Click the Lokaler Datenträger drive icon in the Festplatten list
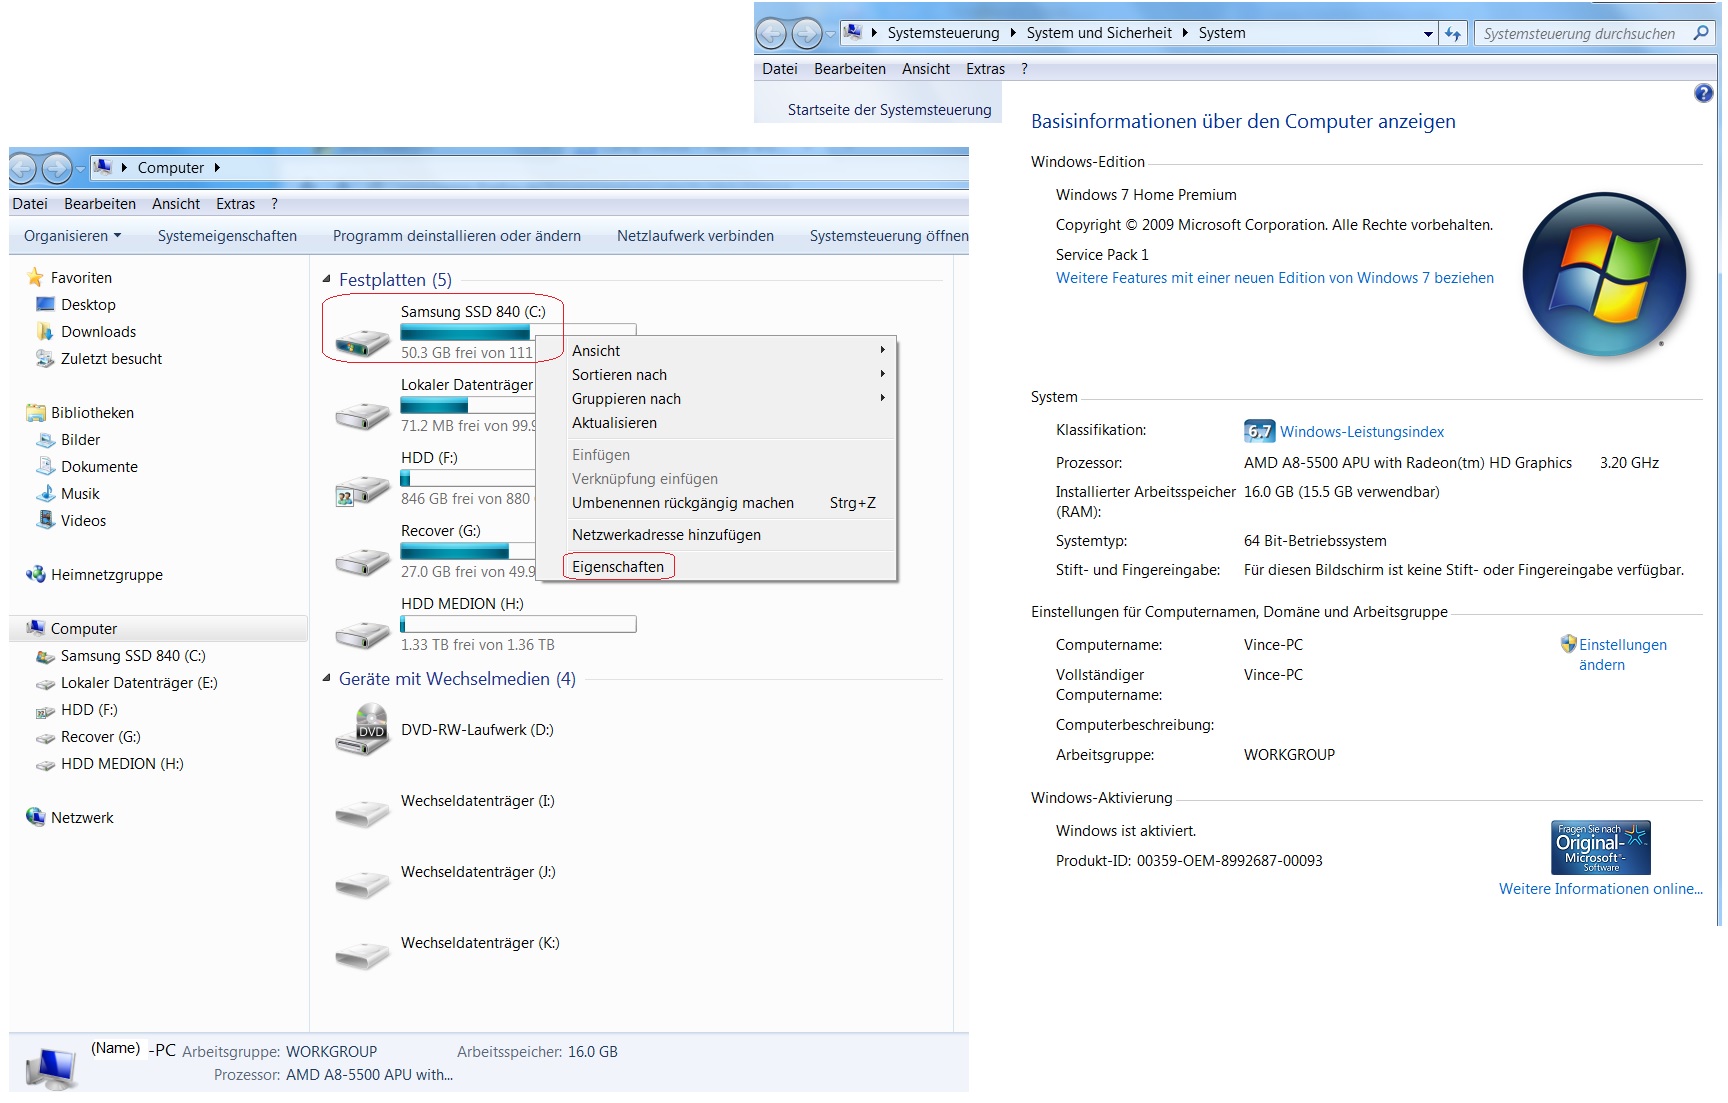 (362, 415)
